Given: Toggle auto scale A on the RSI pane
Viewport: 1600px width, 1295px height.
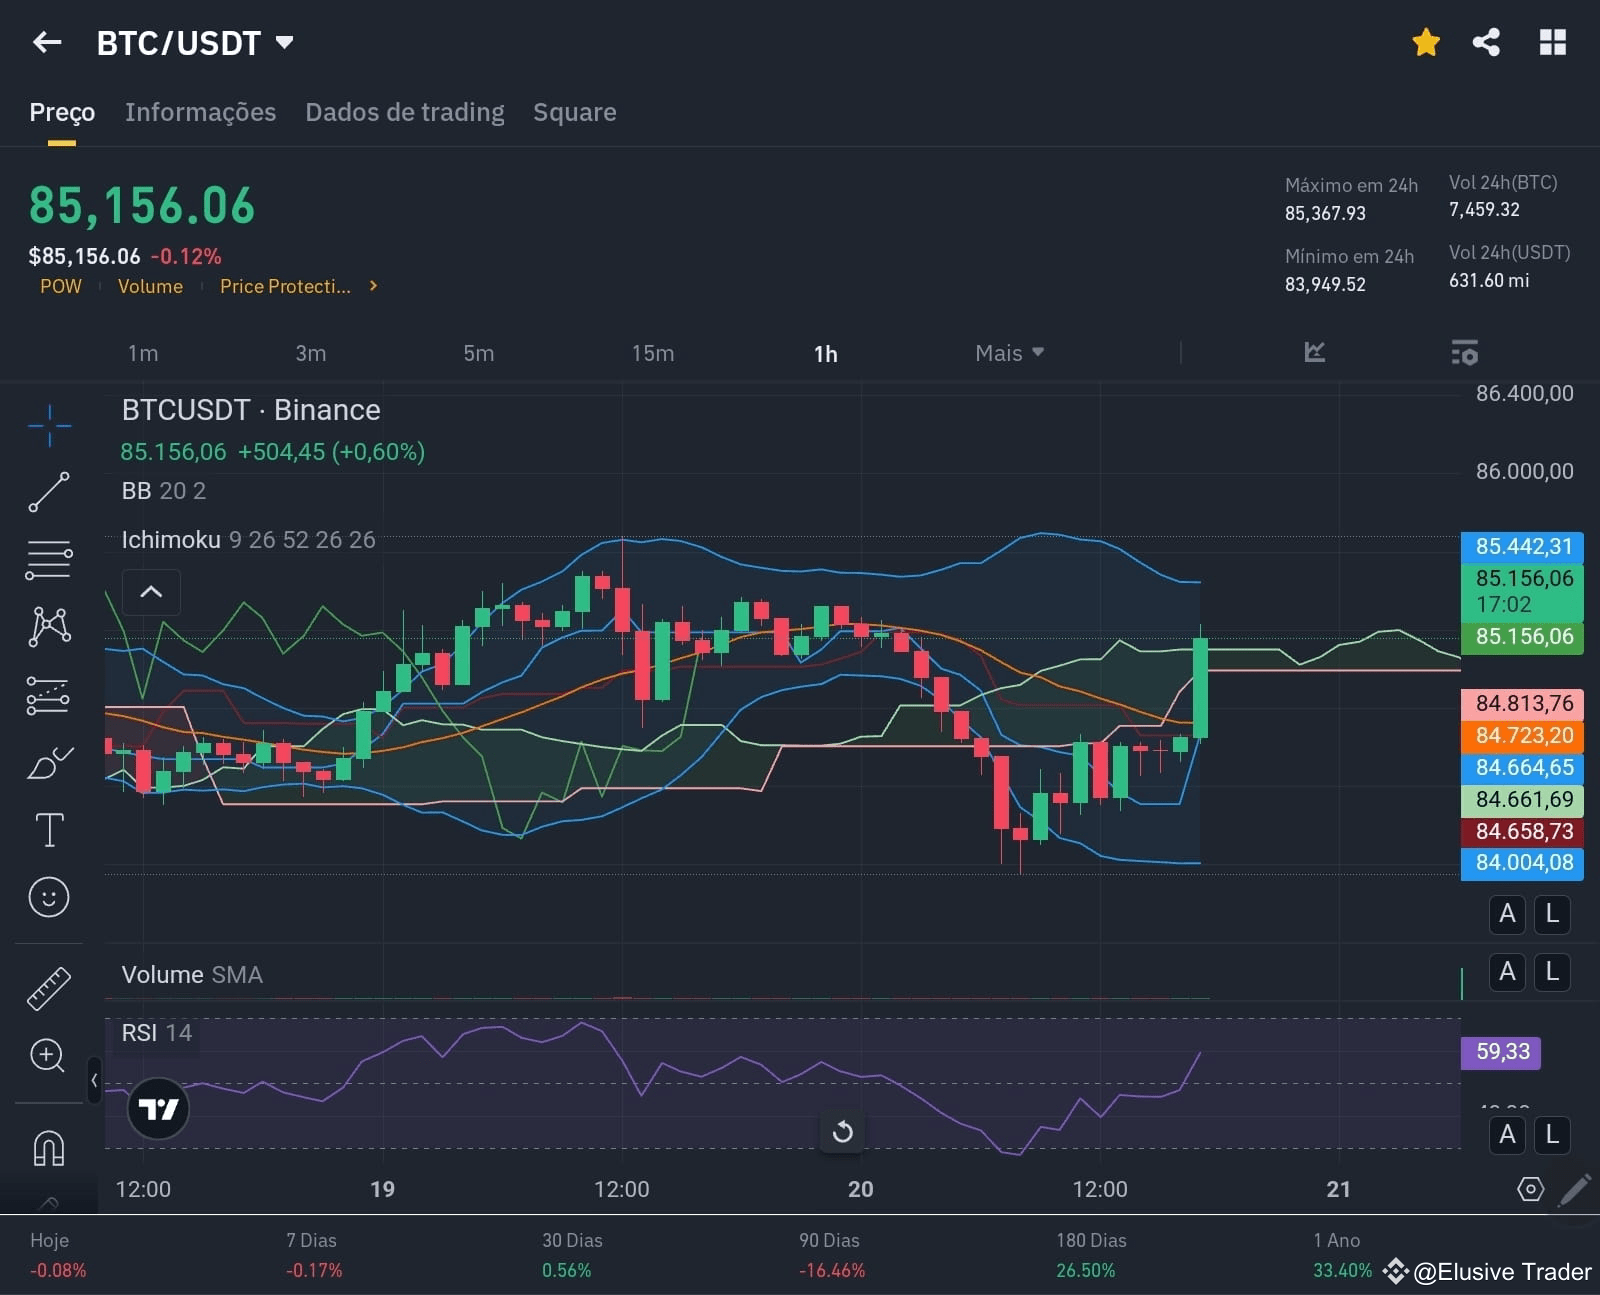Looking at the screenshot, I should click(x=1507, y=1135).
